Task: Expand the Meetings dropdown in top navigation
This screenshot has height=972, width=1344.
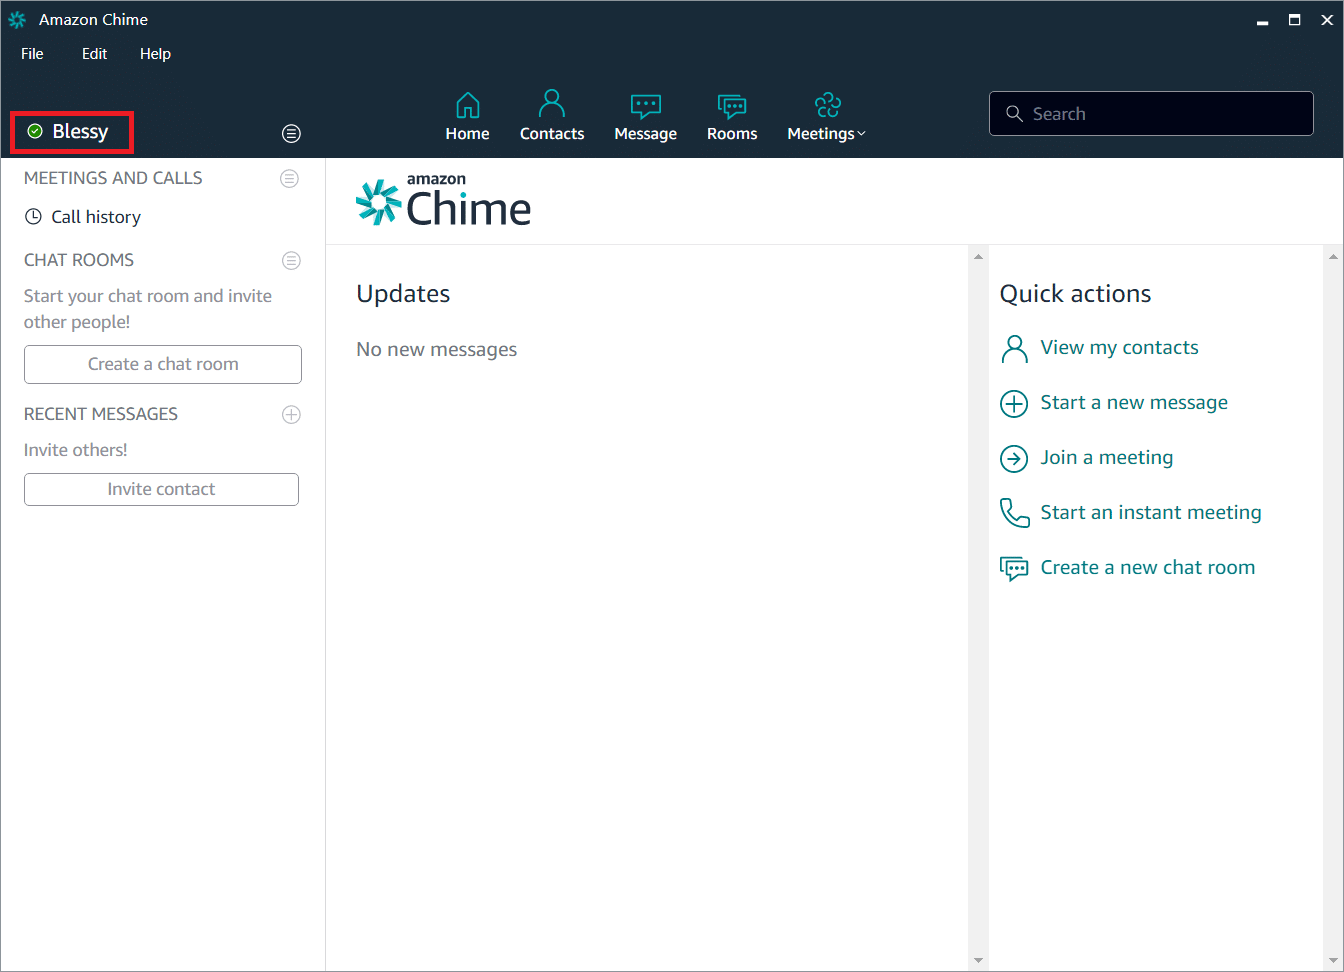Action: point(827,133)
